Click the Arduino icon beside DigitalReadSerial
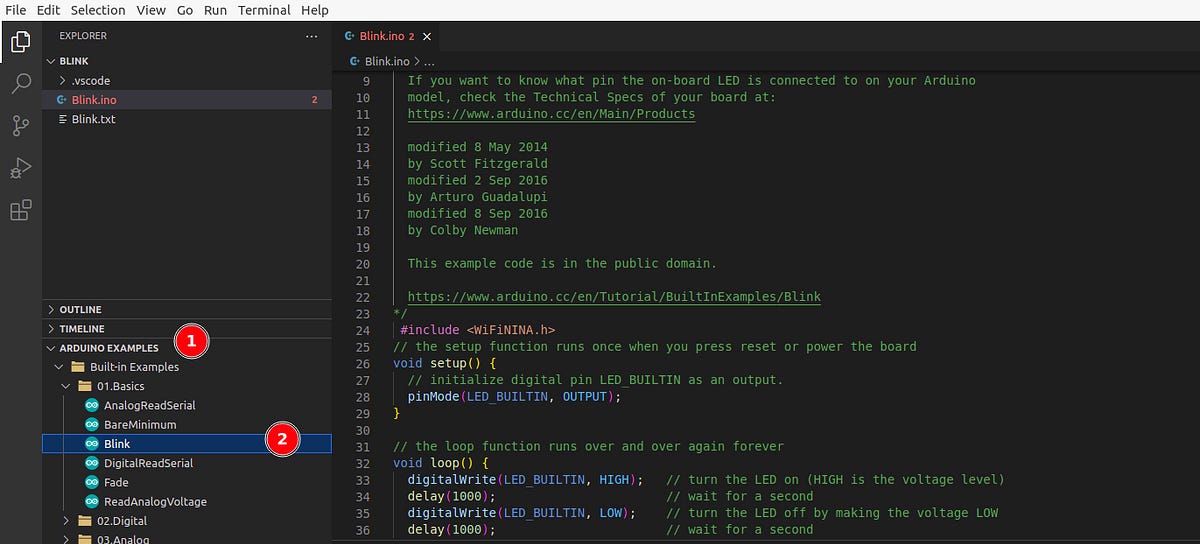The width and height of the screenshot is (1200, 544). pos(92,463)
